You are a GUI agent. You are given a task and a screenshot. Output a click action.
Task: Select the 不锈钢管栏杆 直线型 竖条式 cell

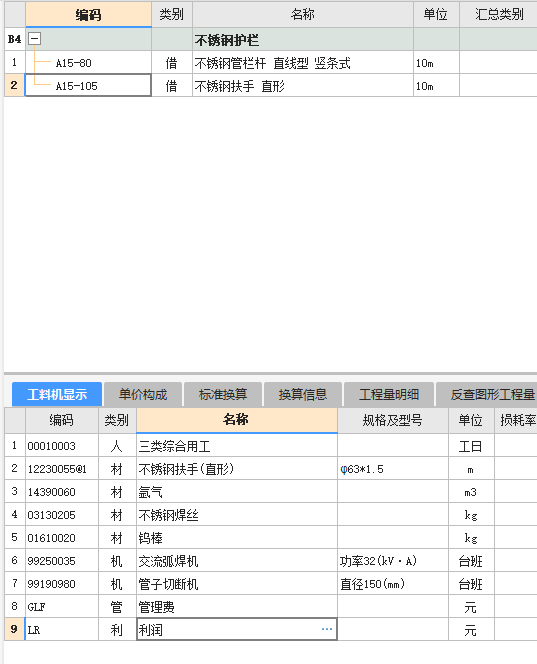click(303, 63)
